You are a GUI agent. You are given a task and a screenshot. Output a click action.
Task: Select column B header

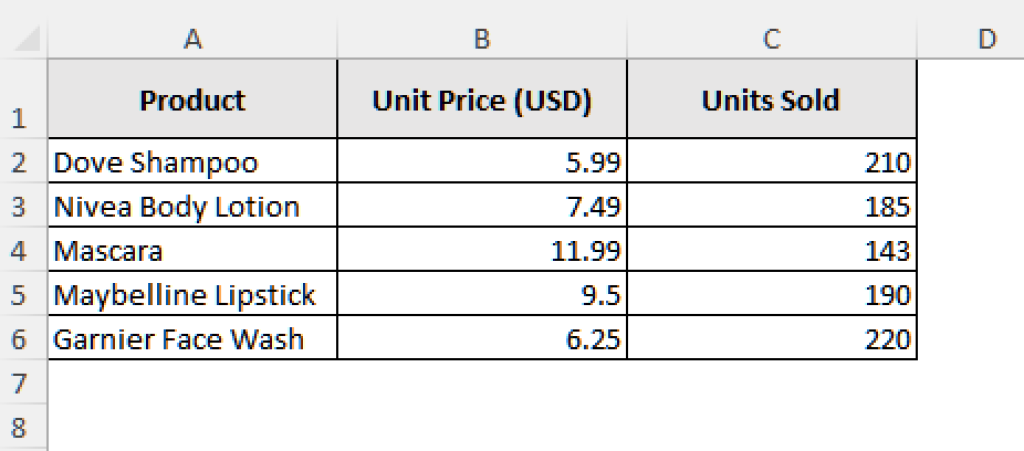pos(482,39)
